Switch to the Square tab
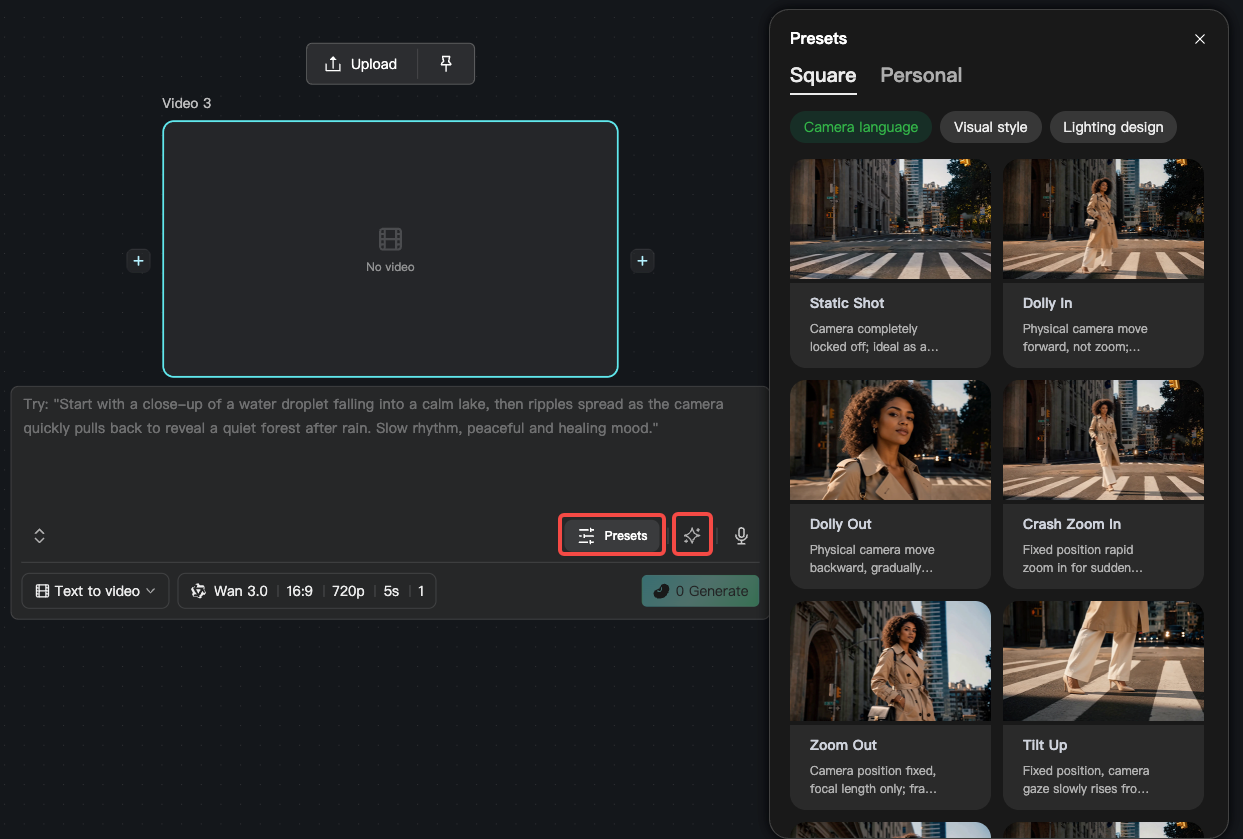1243x839 pixels. (x=823, y=76)
